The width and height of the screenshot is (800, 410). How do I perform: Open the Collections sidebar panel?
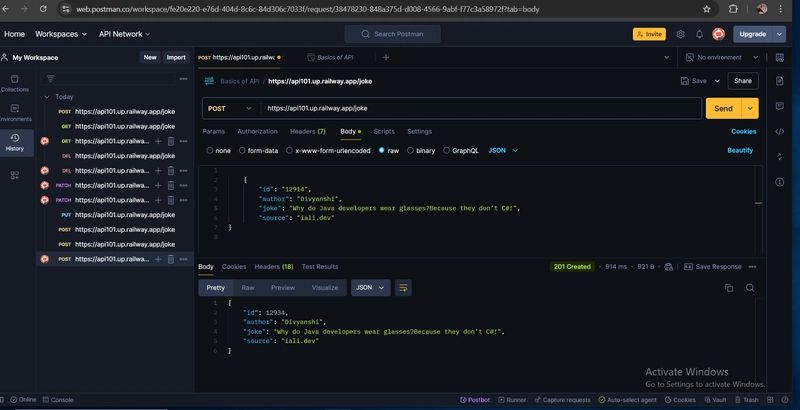point(15,83)
